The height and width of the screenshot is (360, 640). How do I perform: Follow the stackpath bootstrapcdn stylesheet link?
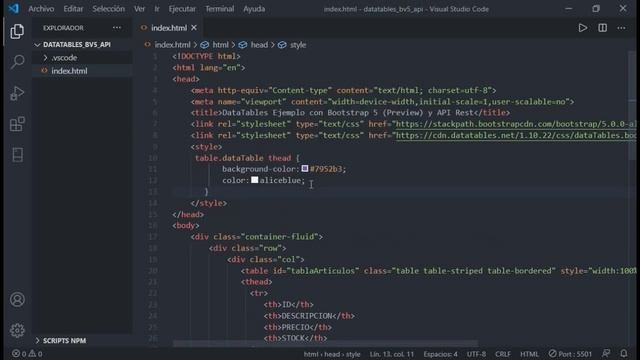tap(516, 124)
